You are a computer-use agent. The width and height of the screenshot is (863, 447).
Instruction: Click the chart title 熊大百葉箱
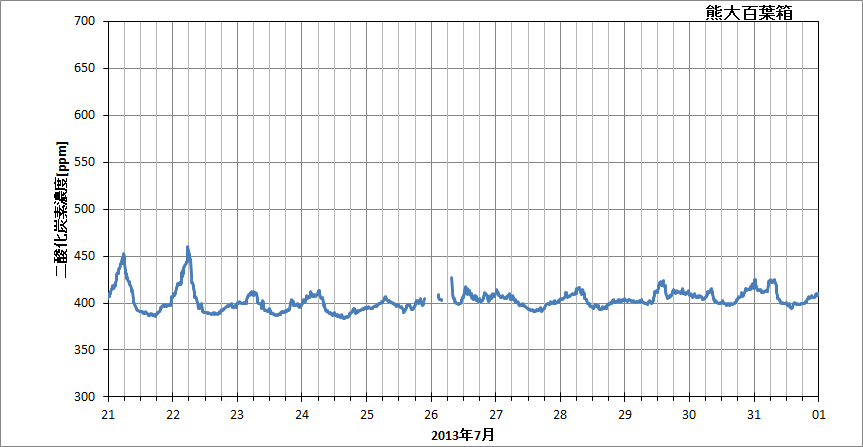coord(749,13)
